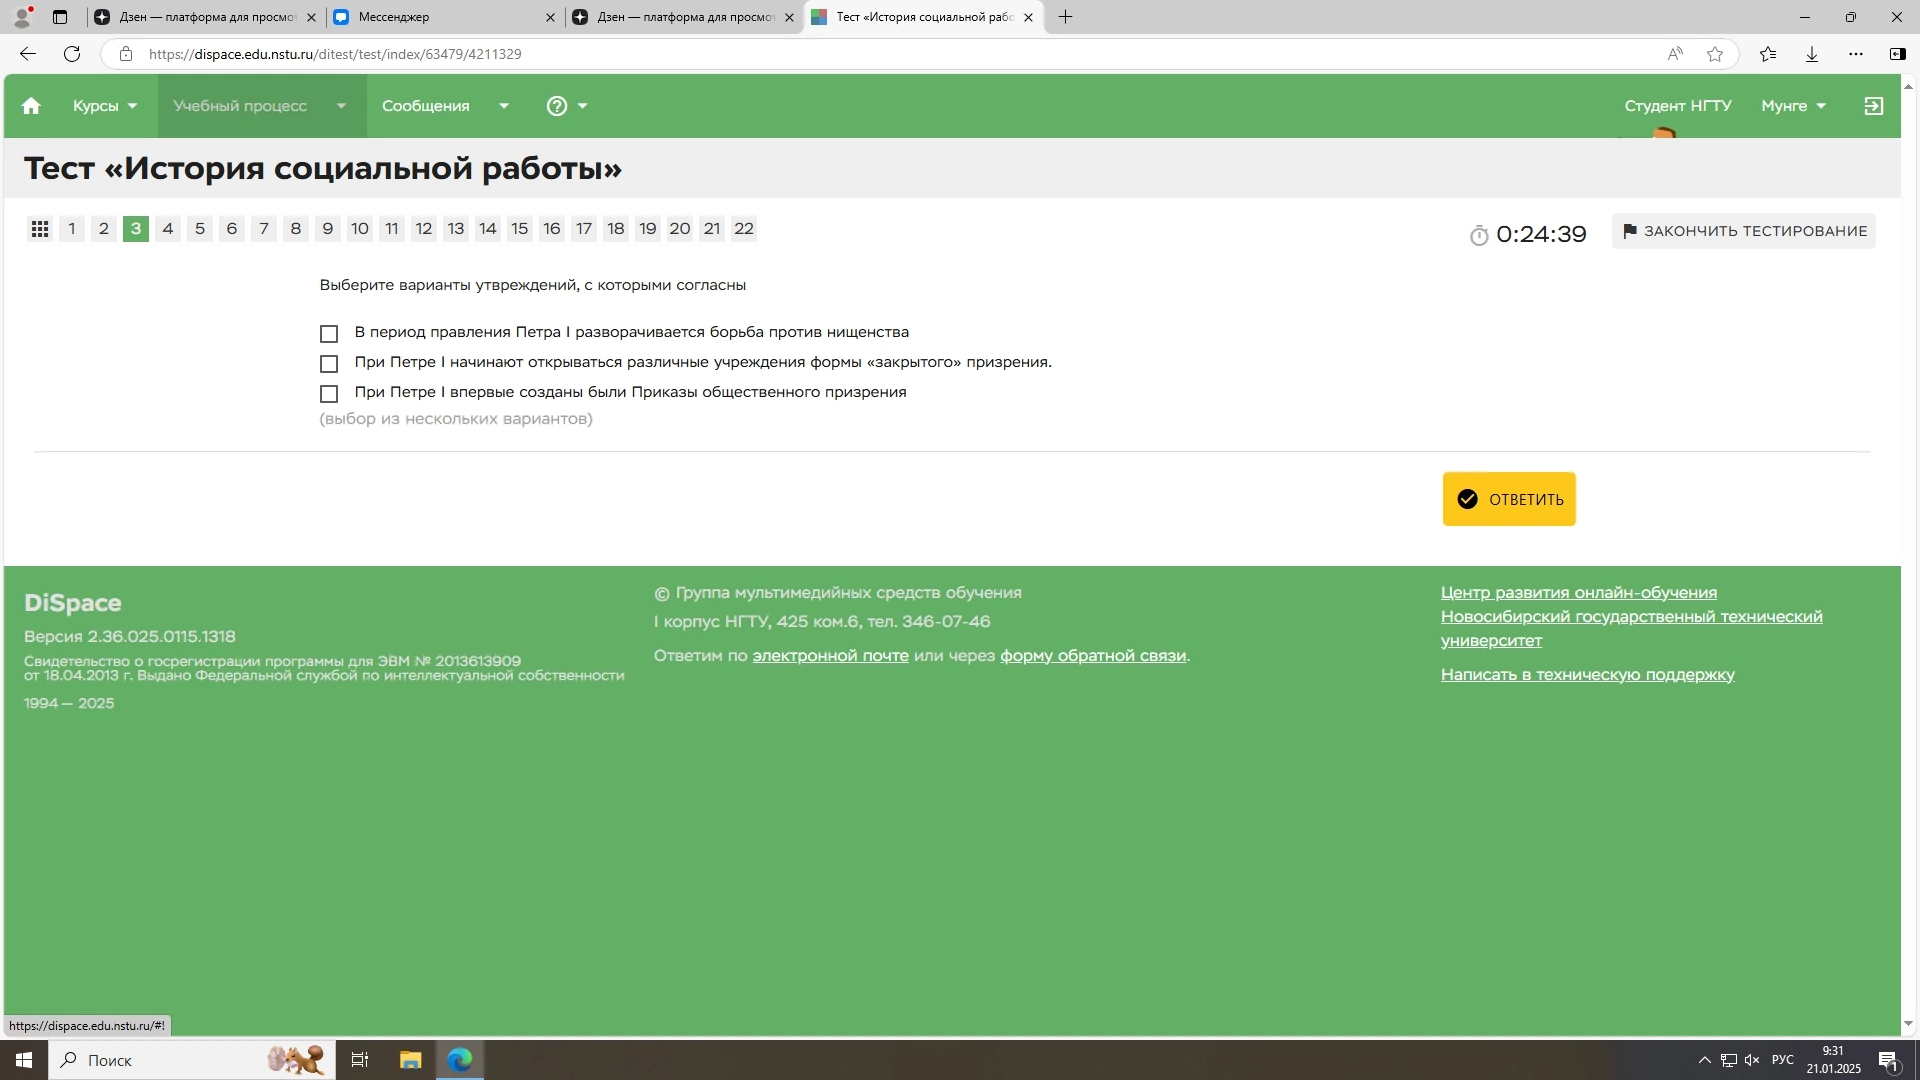The width and height of the screenshot is (1920, 1080).
Task: Click the muted volume tray icon
Action: 1752,1060
